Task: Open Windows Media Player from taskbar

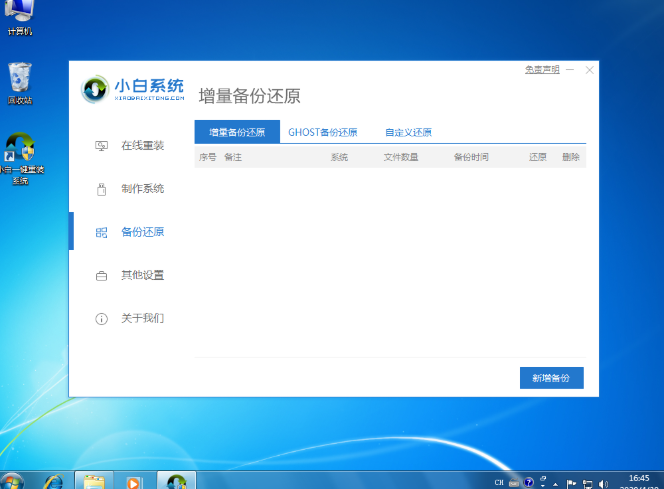Action: coord(134,481)
